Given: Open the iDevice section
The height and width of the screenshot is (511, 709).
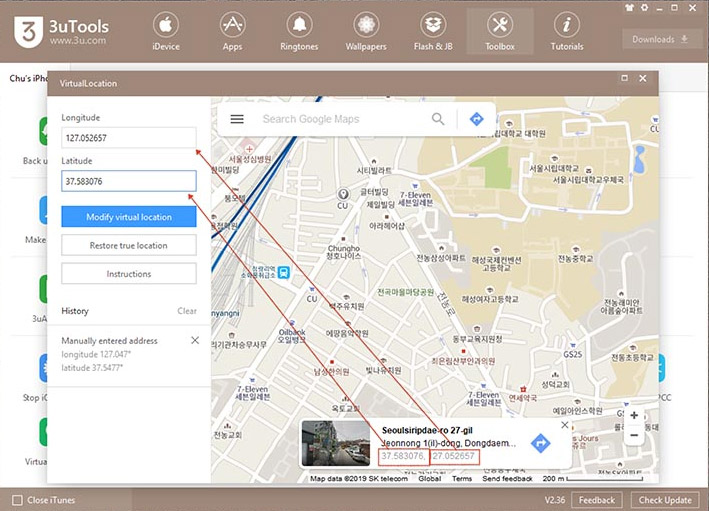Looking at the screenshot, I should coord(165,31).
